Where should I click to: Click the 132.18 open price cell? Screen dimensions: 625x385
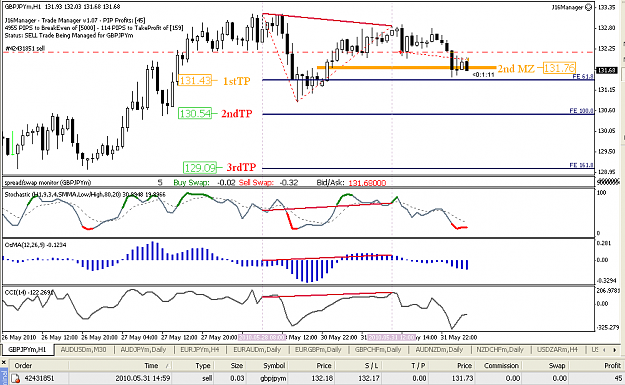tap(322, 378)
